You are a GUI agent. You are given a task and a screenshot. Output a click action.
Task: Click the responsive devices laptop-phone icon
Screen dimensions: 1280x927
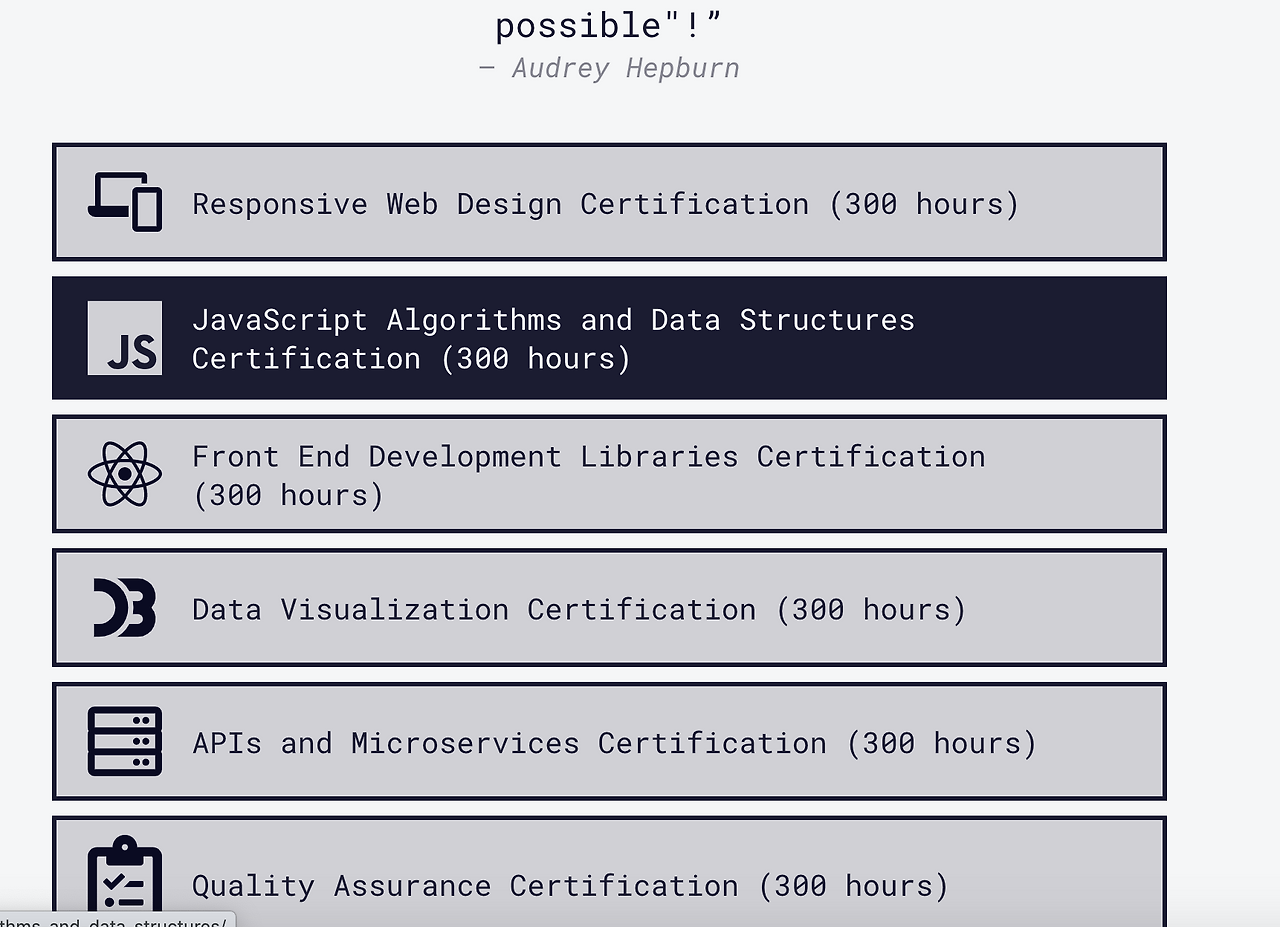click(x=125, y=202)
